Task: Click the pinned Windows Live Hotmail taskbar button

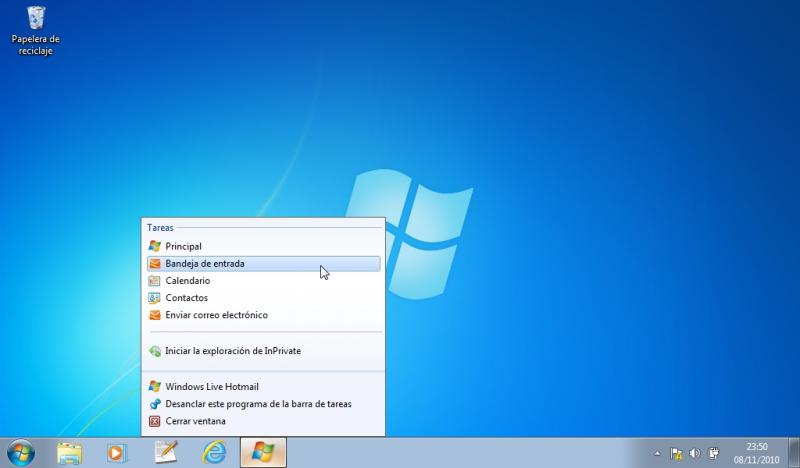Action: pos(263,453)
